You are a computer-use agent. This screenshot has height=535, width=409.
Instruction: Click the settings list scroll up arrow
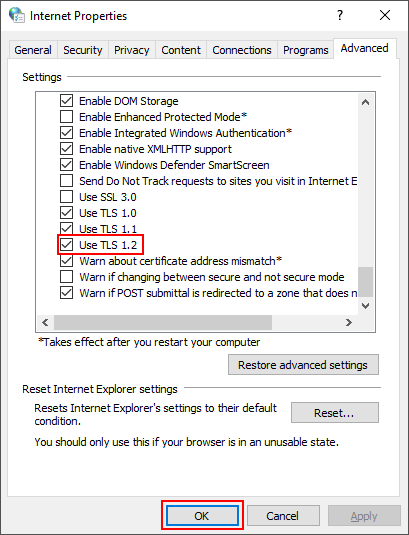(365, 102)
